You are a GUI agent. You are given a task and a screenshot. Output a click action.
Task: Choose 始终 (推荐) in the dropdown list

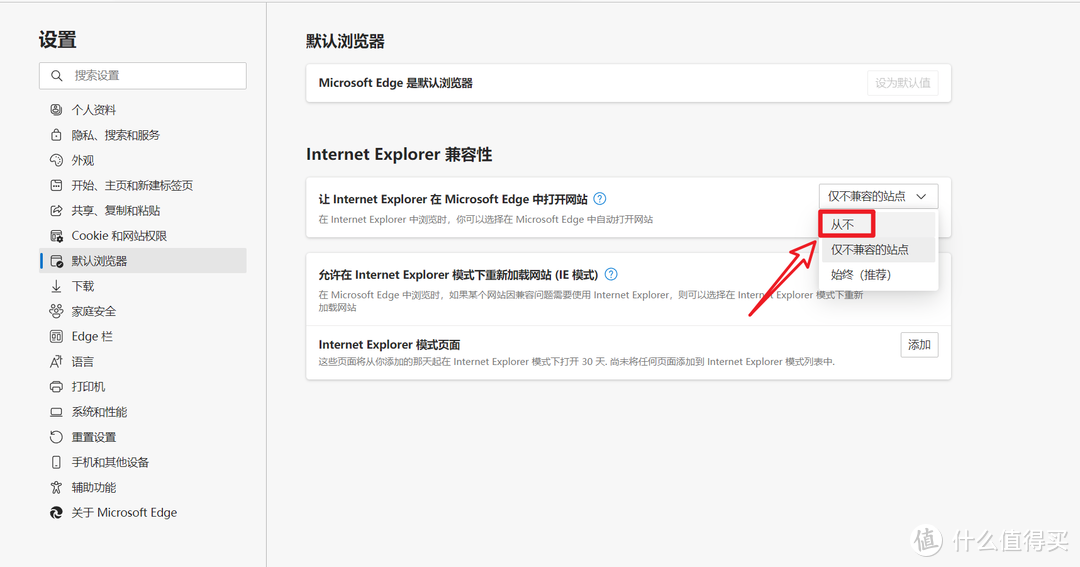(x=860, y=275)
